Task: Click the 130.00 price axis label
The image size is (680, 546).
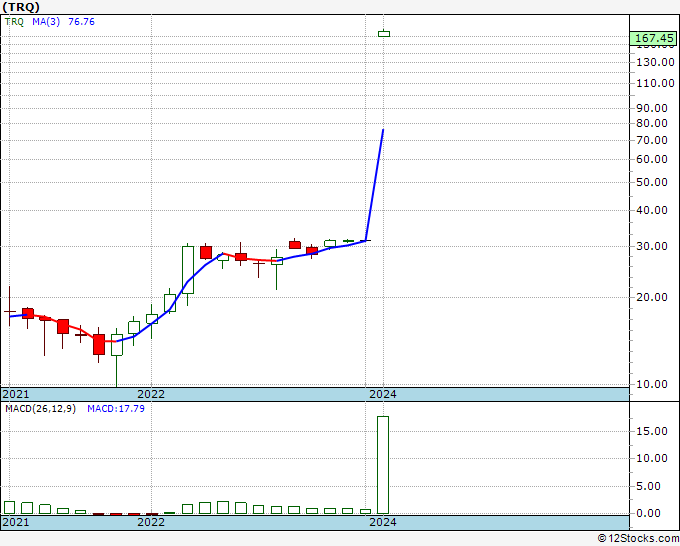Action: click(x=655, y=62)
